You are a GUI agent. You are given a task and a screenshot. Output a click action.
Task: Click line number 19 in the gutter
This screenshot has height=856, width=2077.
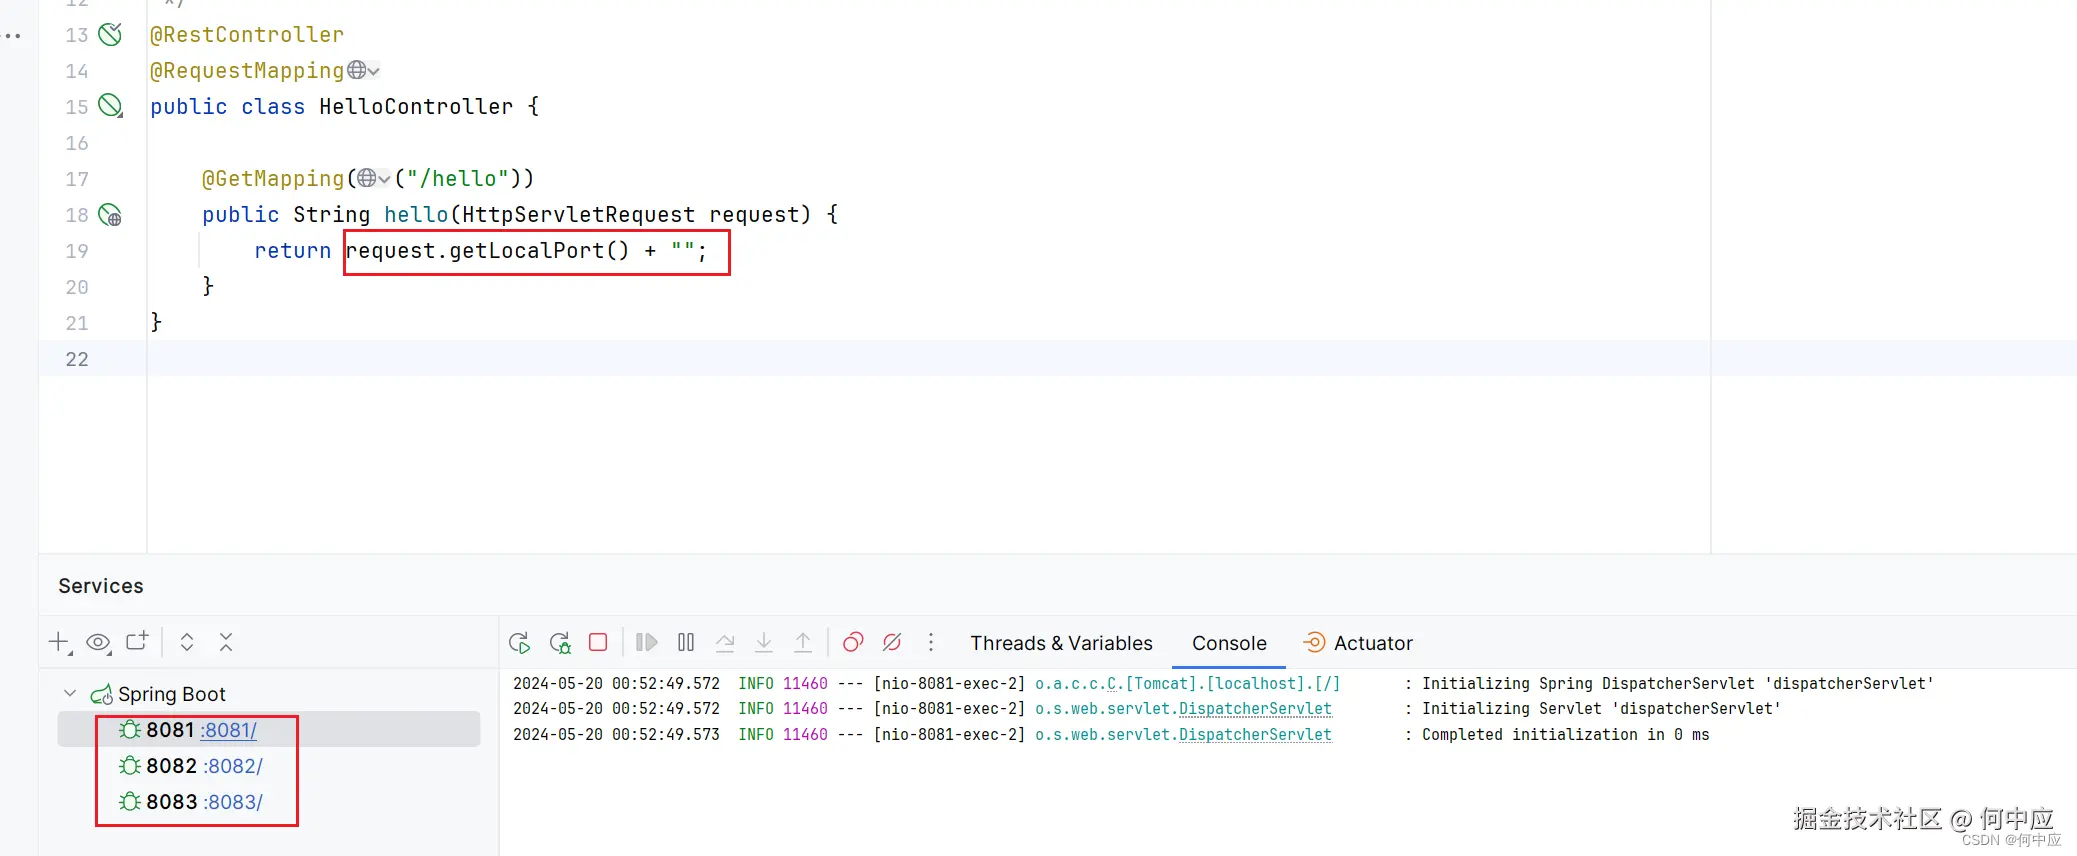(77, 251)
